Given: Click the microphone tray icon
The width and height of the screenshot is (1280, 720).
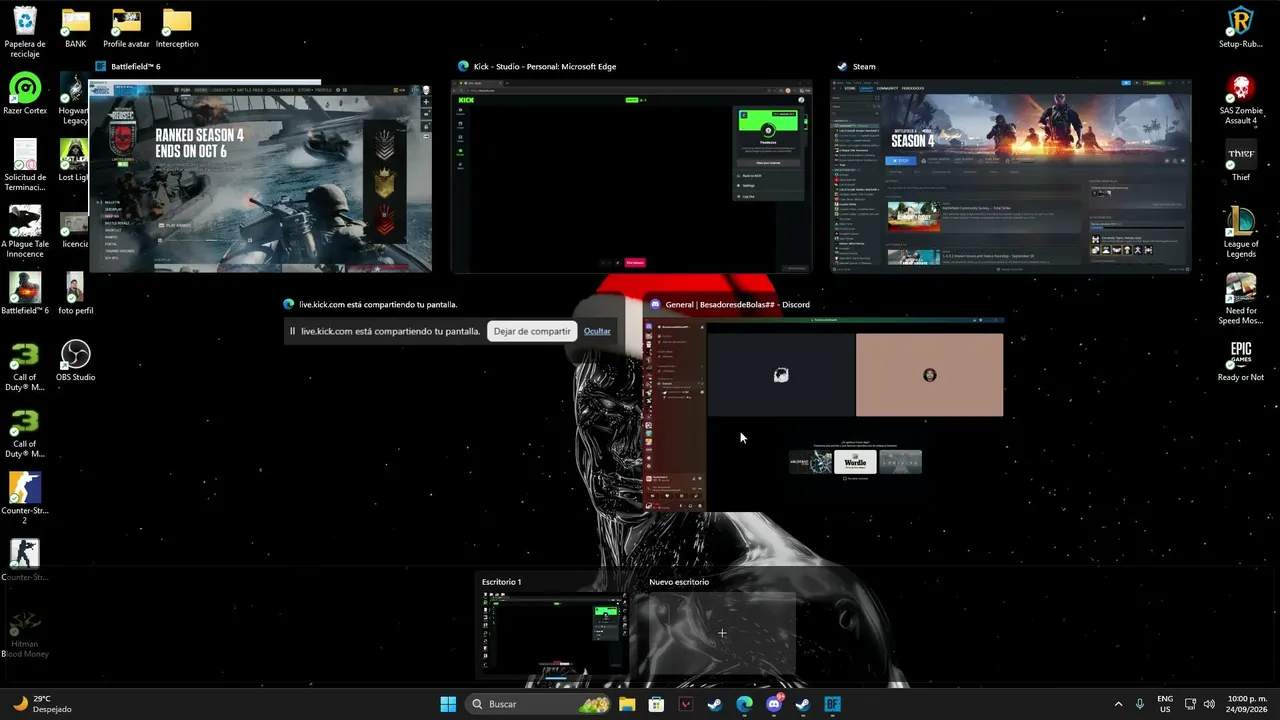Looking at the screenshot, I should click(1140, 704).
